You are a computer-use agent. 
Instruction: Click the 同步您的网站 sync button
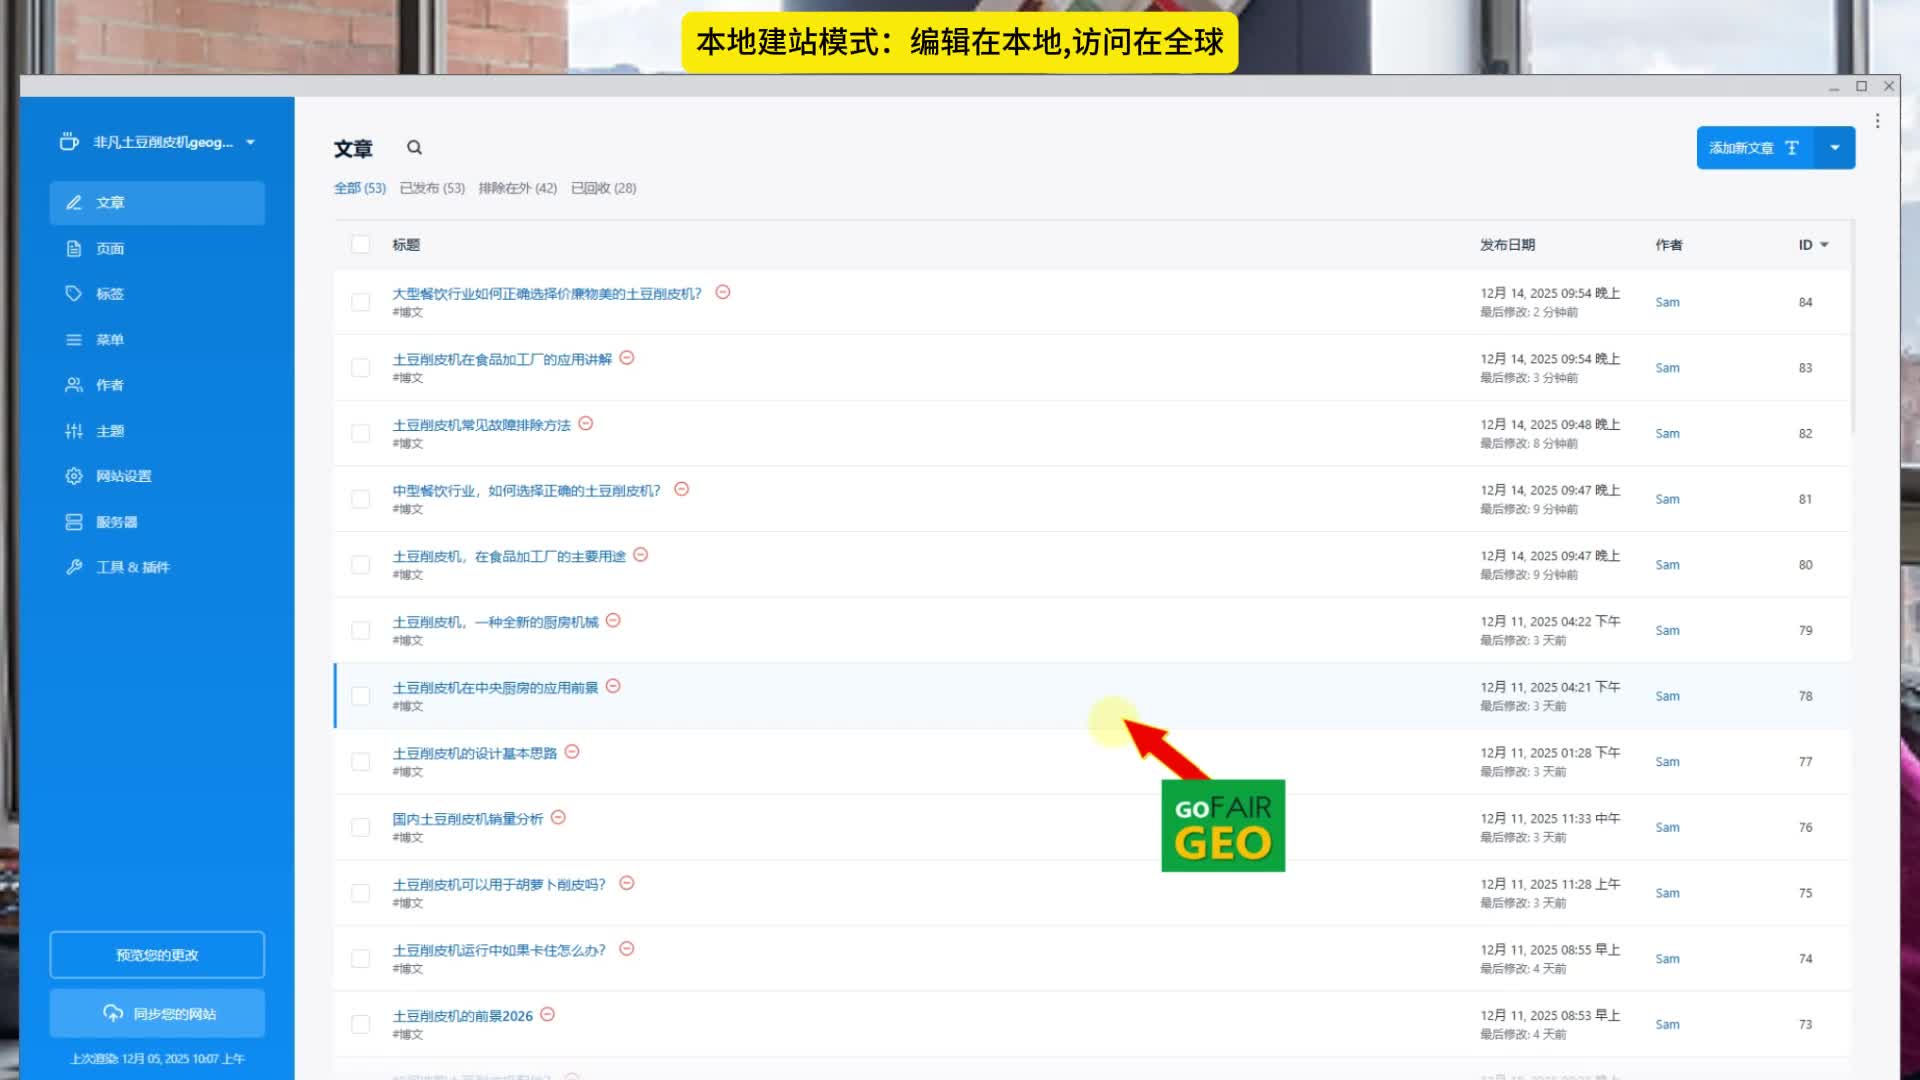pos(157,1014)
